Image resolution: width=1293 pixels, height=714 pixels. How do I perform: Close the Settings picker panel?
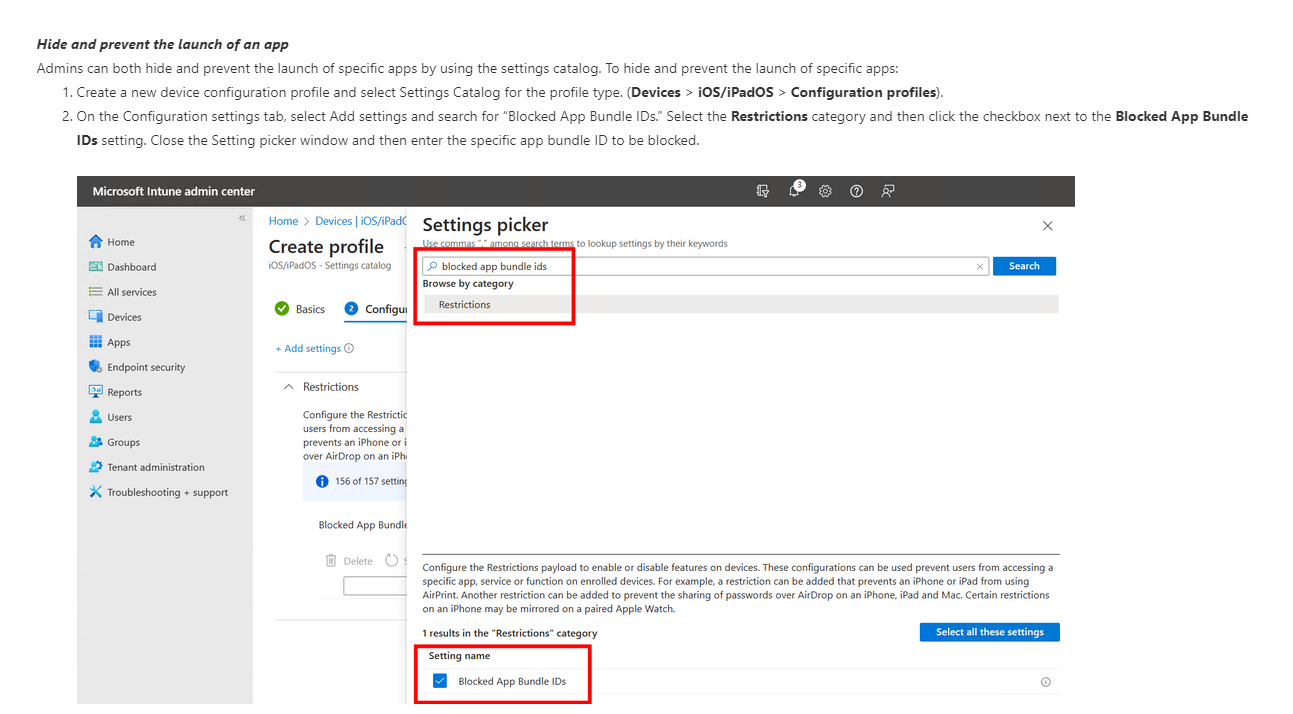[1047, 226]
